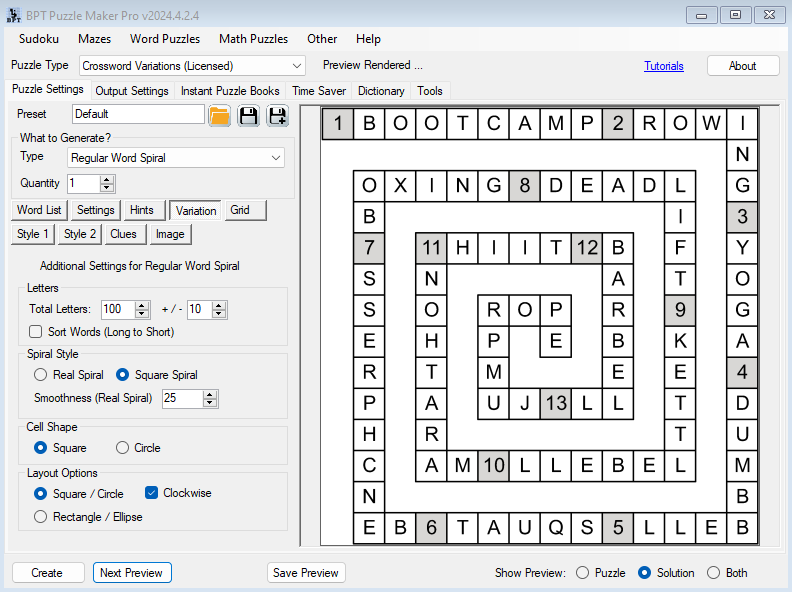The image size is (792, 592).
Task: Select the Real Spiral style
Action: click(41, 375)
